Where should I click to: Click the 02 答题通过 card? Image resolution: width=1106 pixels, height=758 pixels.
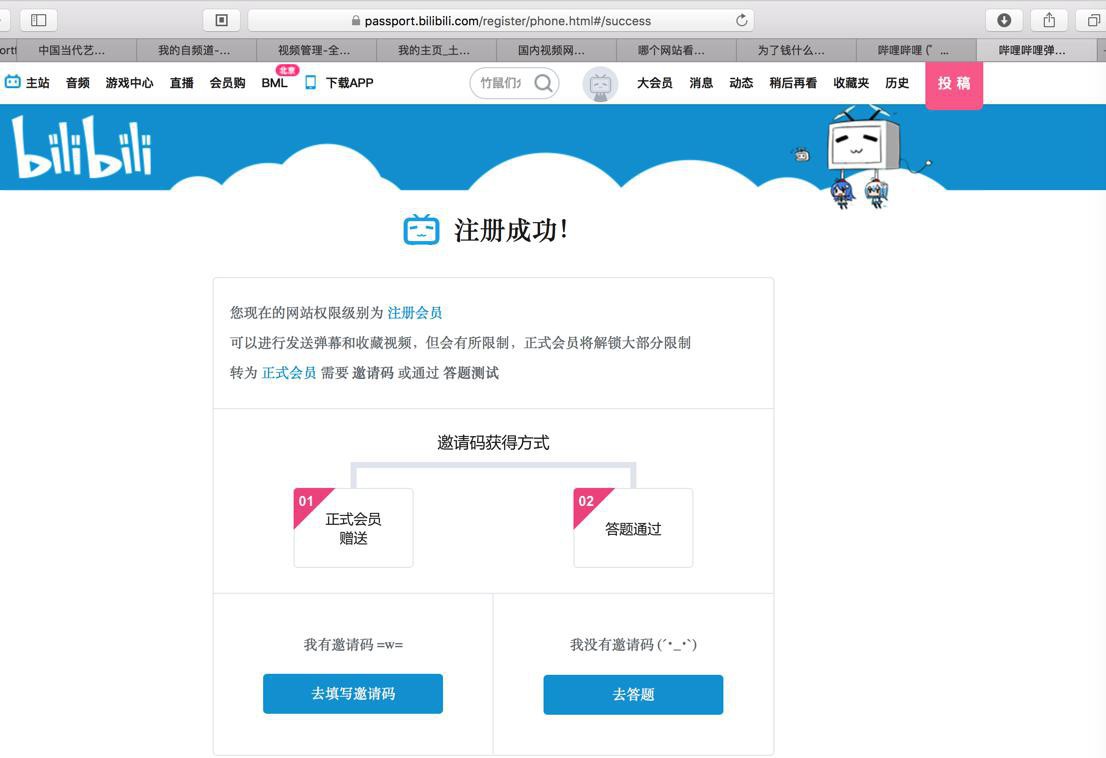(x=633, y=527)
